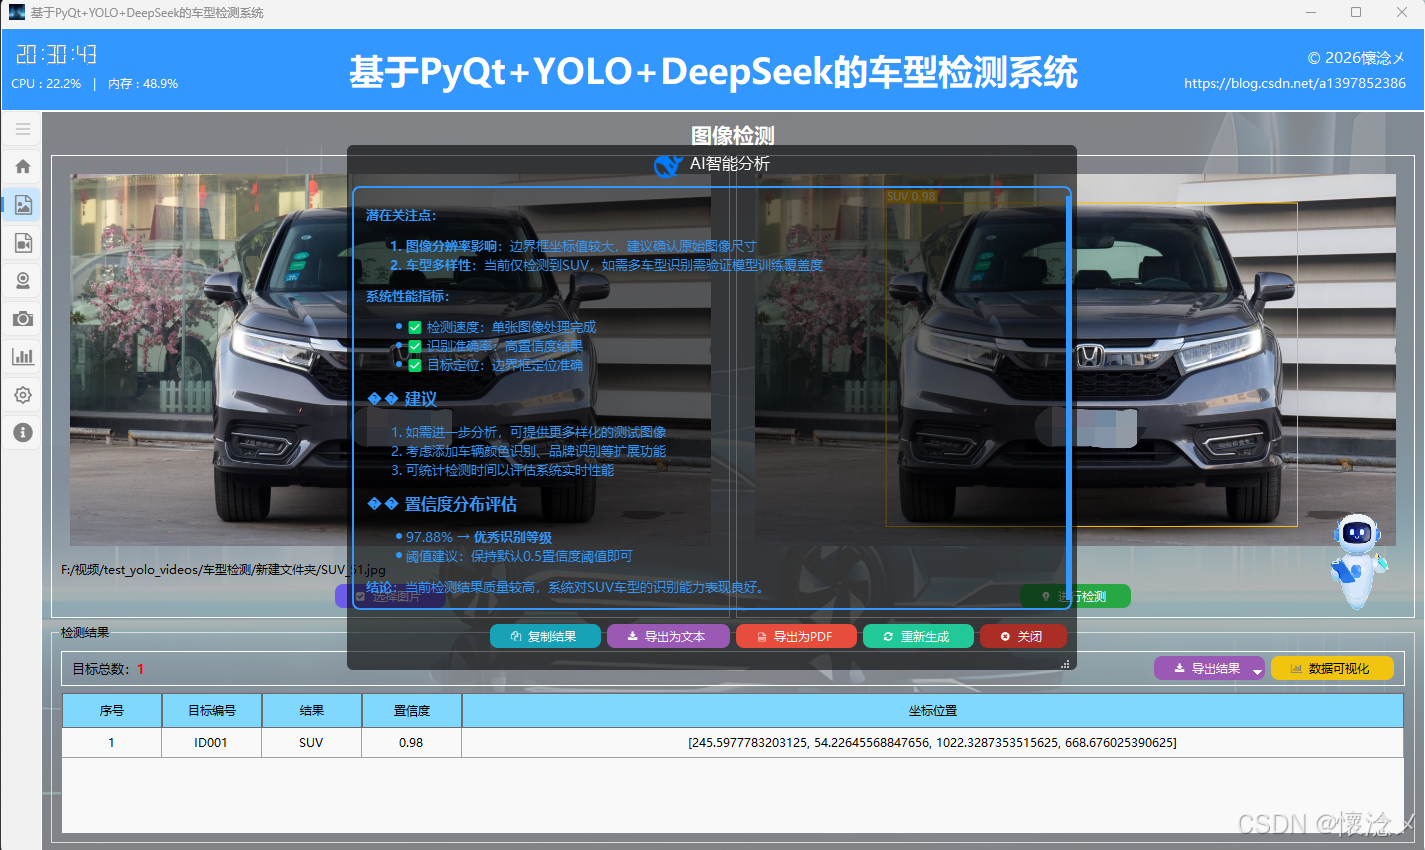Expand the export results dropdown arrow

pyautogui.click(x=1258, y=670)
